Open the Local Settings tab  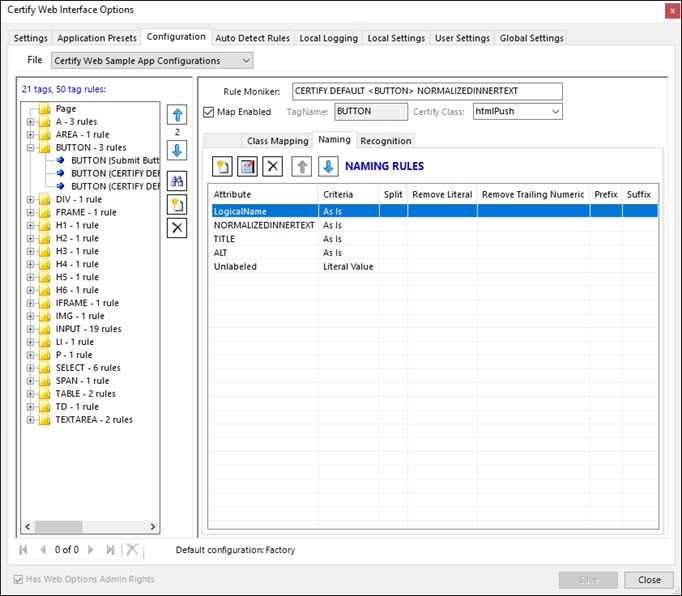(x=396, y=38)
